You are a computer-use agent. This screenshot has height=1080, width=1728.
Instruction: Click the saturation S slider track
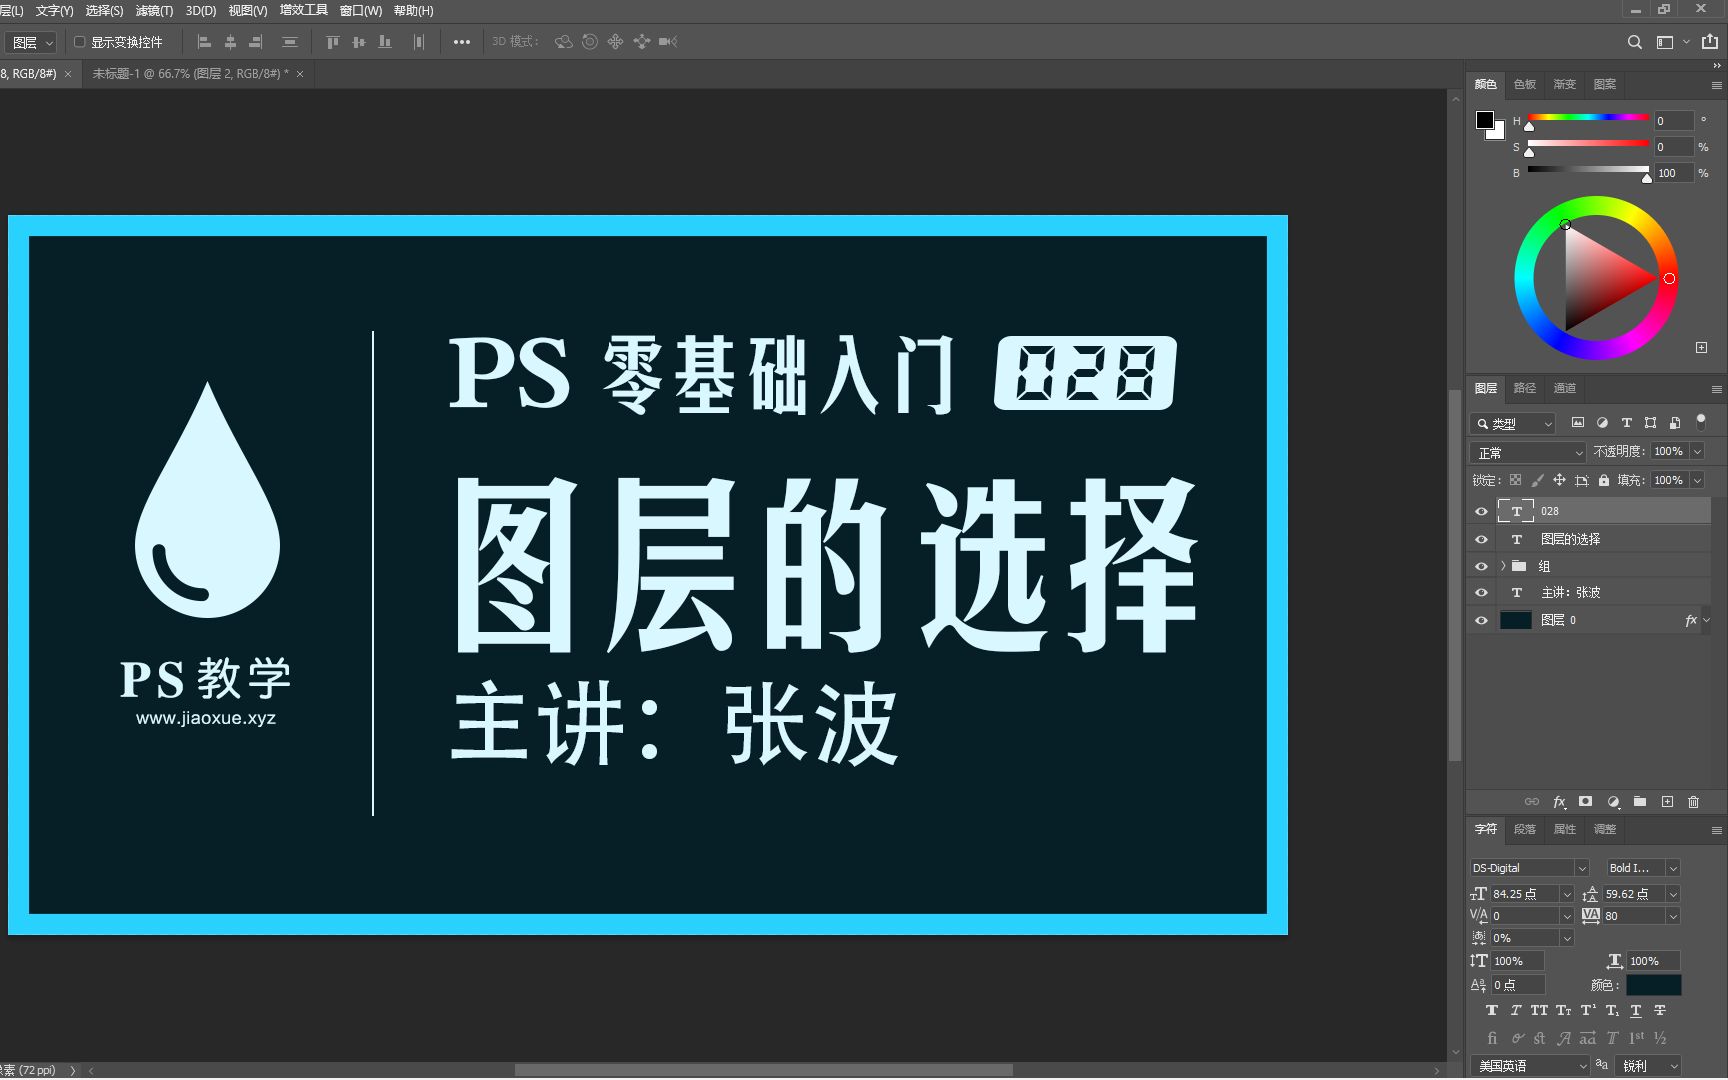click(x=1587, y=144)
